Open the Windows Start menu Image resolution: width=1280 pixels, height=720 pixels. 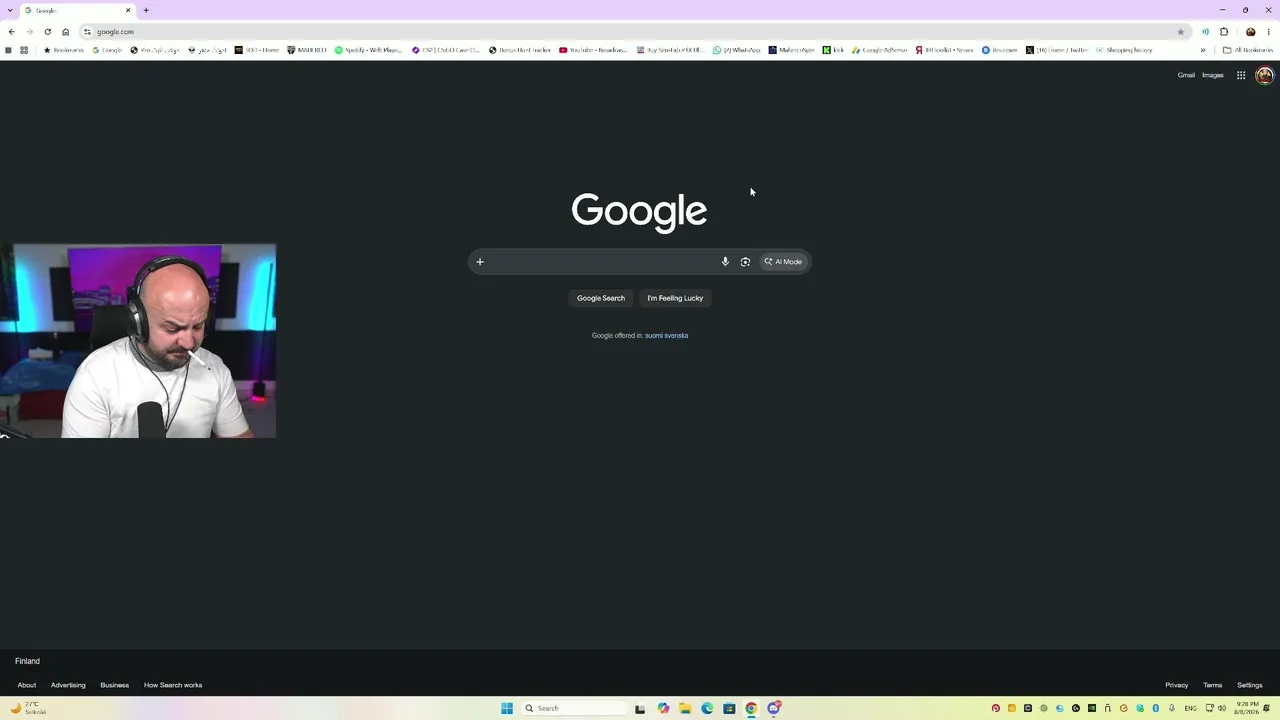pos(507,708)
